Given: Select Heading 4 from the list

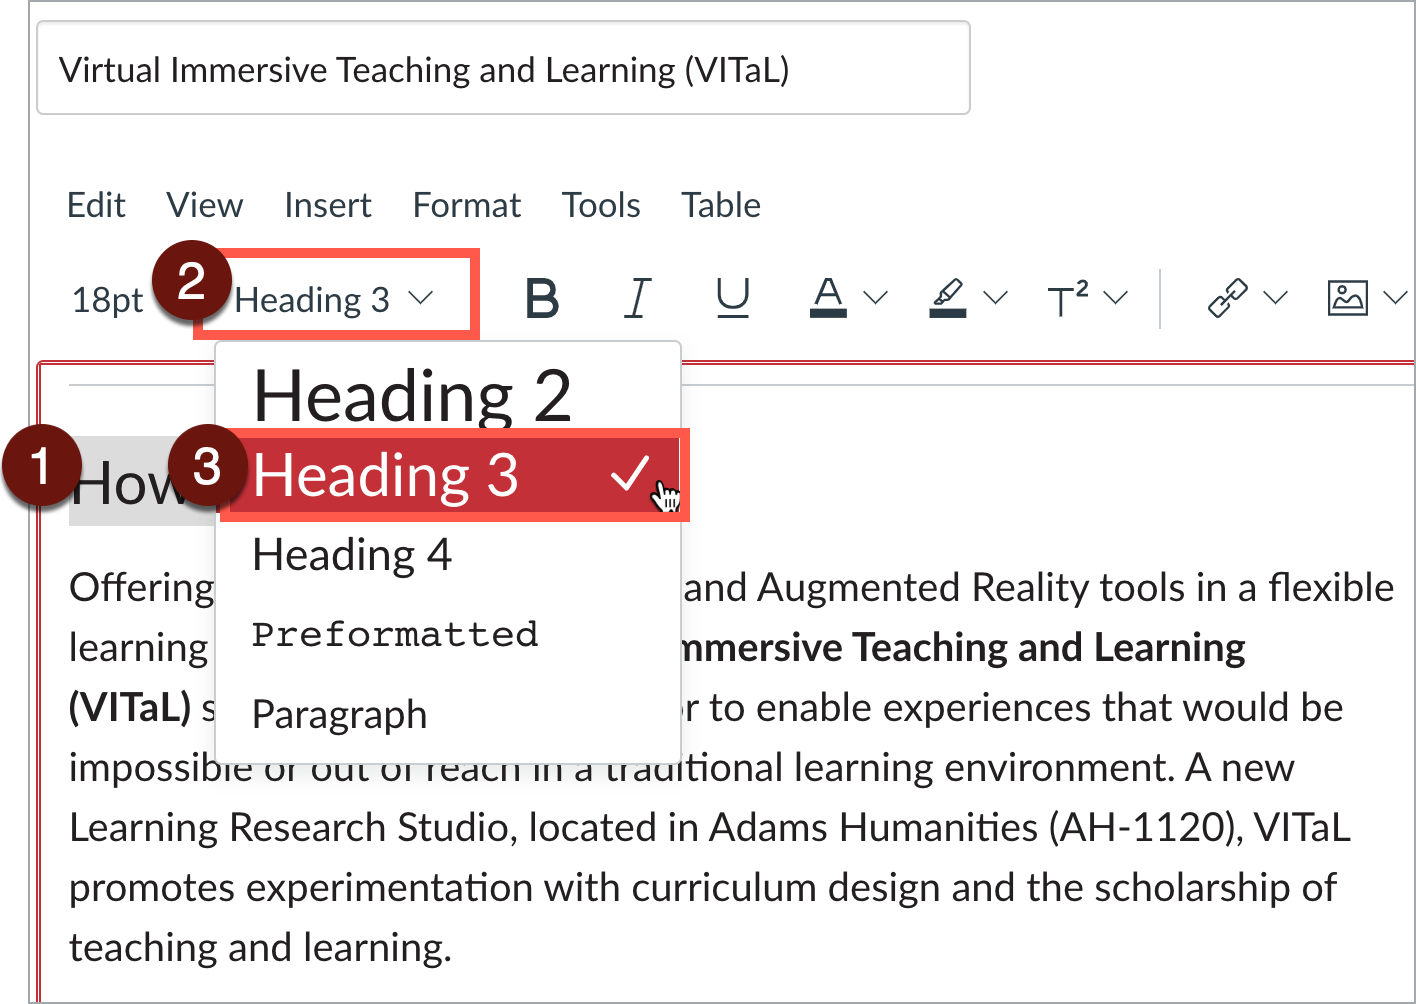Looking at the screenshot, I should (352, 555).
